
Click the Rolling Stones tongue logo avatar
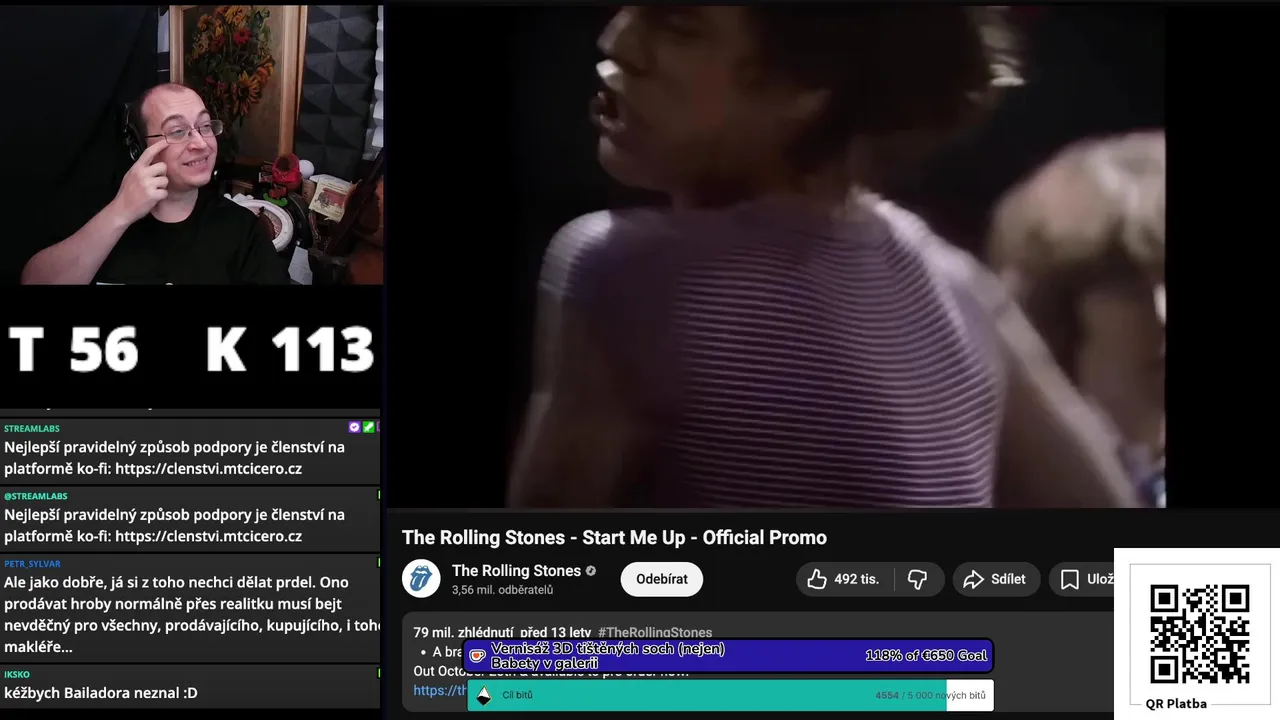coord(421,579)
